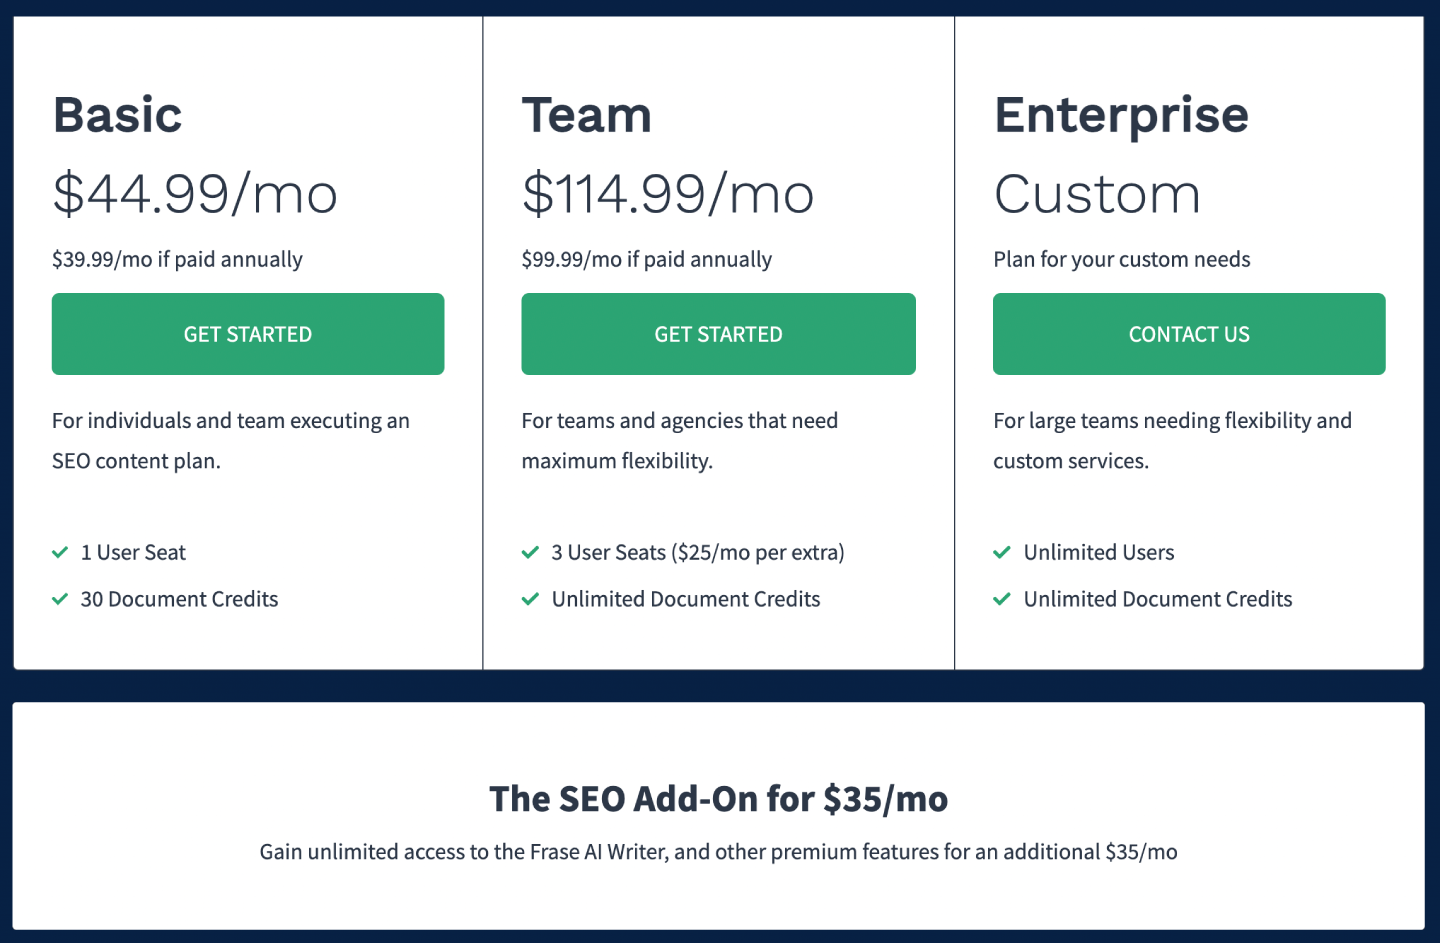Select the Team plan heading
1440x943 pixels.
[586, 115]
